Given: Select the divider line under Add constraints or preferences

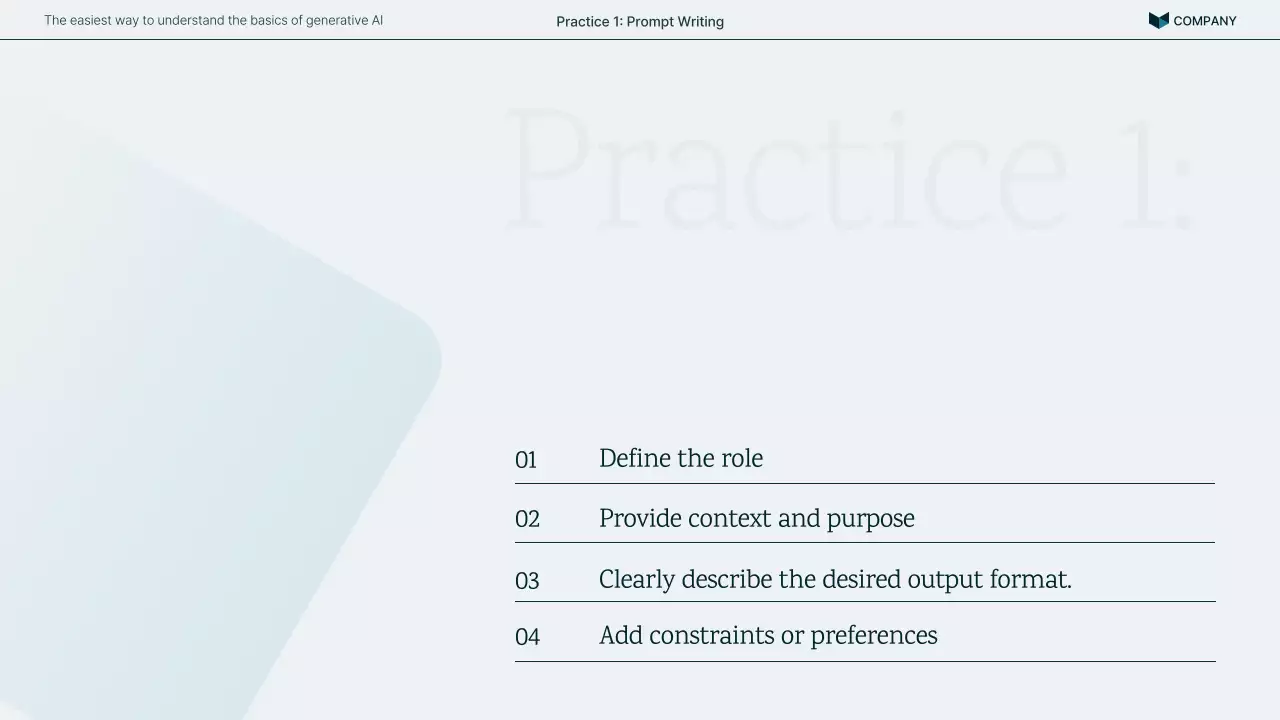Looking at the screenshot, I should (x=865, y=661).
